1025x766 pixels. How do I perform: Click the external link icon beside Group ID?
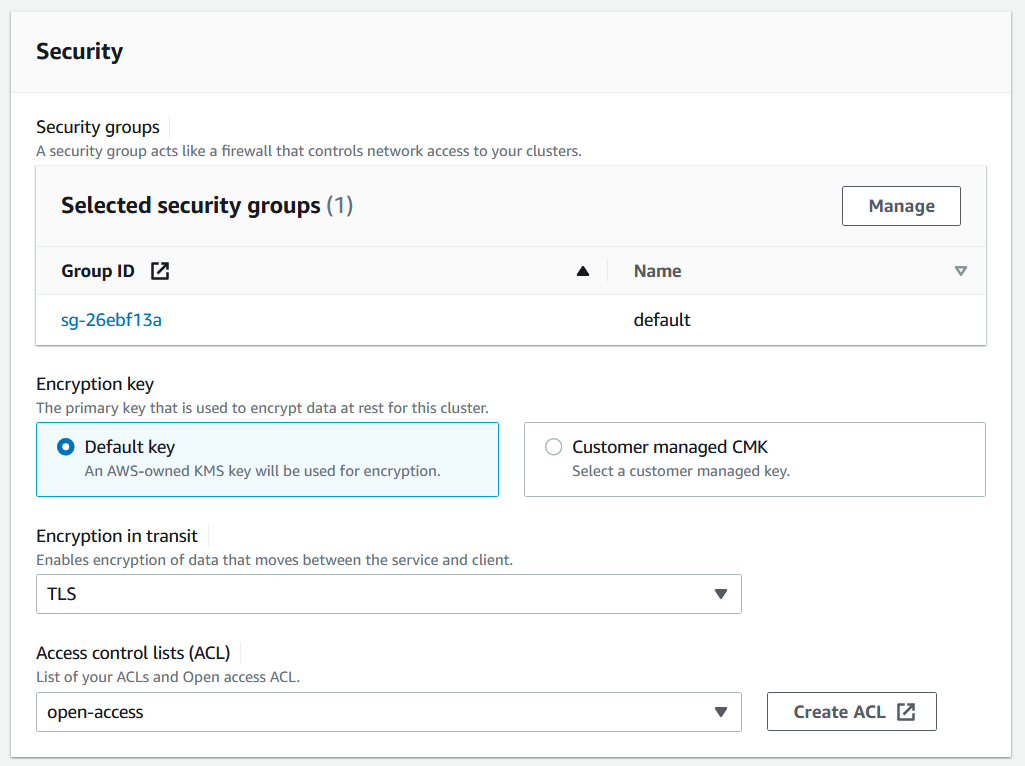point(160,271)
